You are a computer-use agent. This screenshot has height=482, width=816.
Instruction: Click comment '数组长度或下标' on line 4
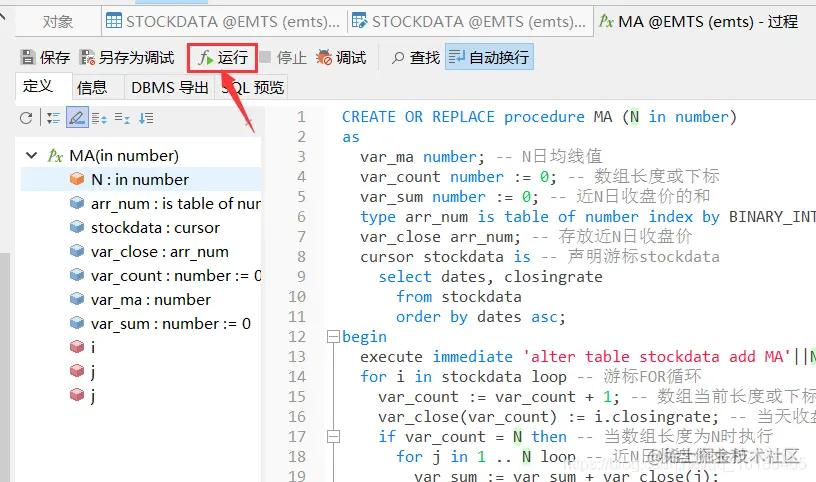tap(657, 176)
